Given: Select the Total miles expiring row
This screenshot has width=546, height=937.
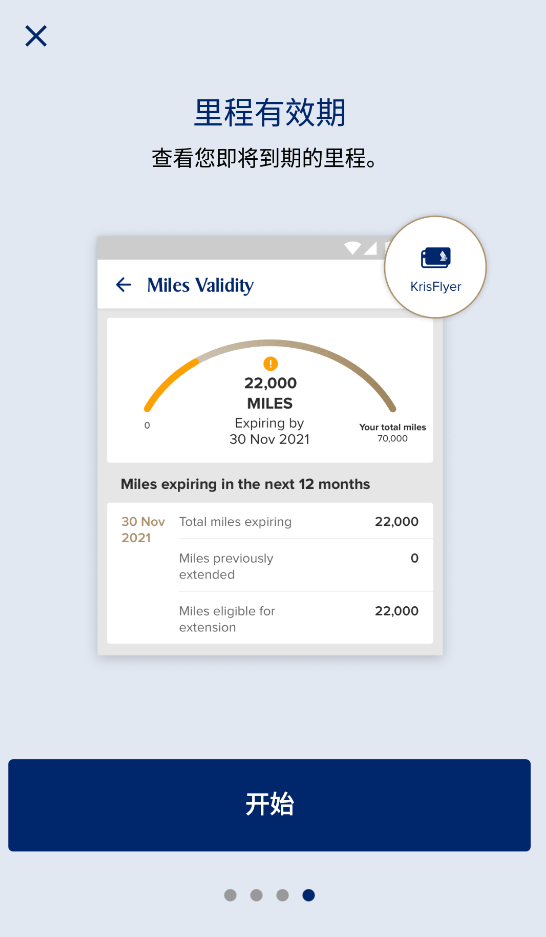Looking at the screenshot, I should tap(298, 522).
